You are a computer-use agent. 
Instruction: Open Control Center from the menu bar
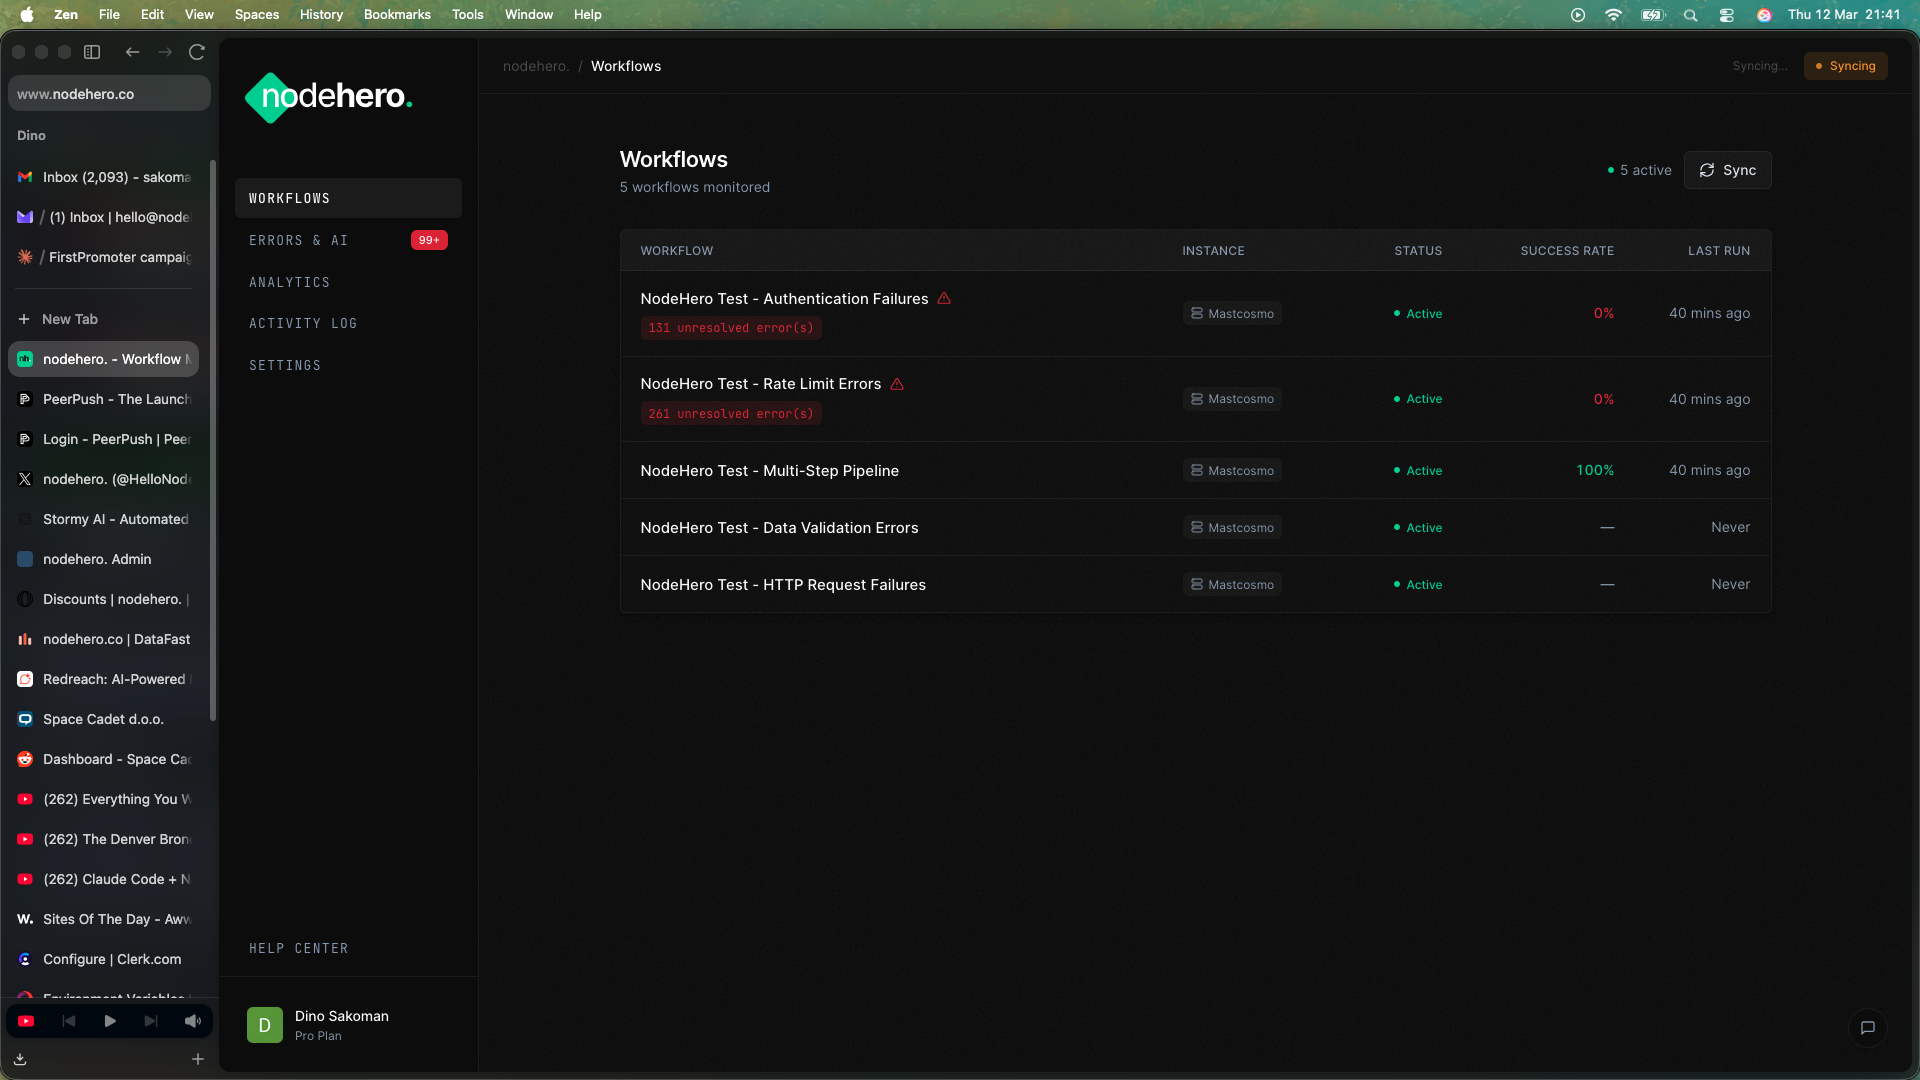(1725, 15)
